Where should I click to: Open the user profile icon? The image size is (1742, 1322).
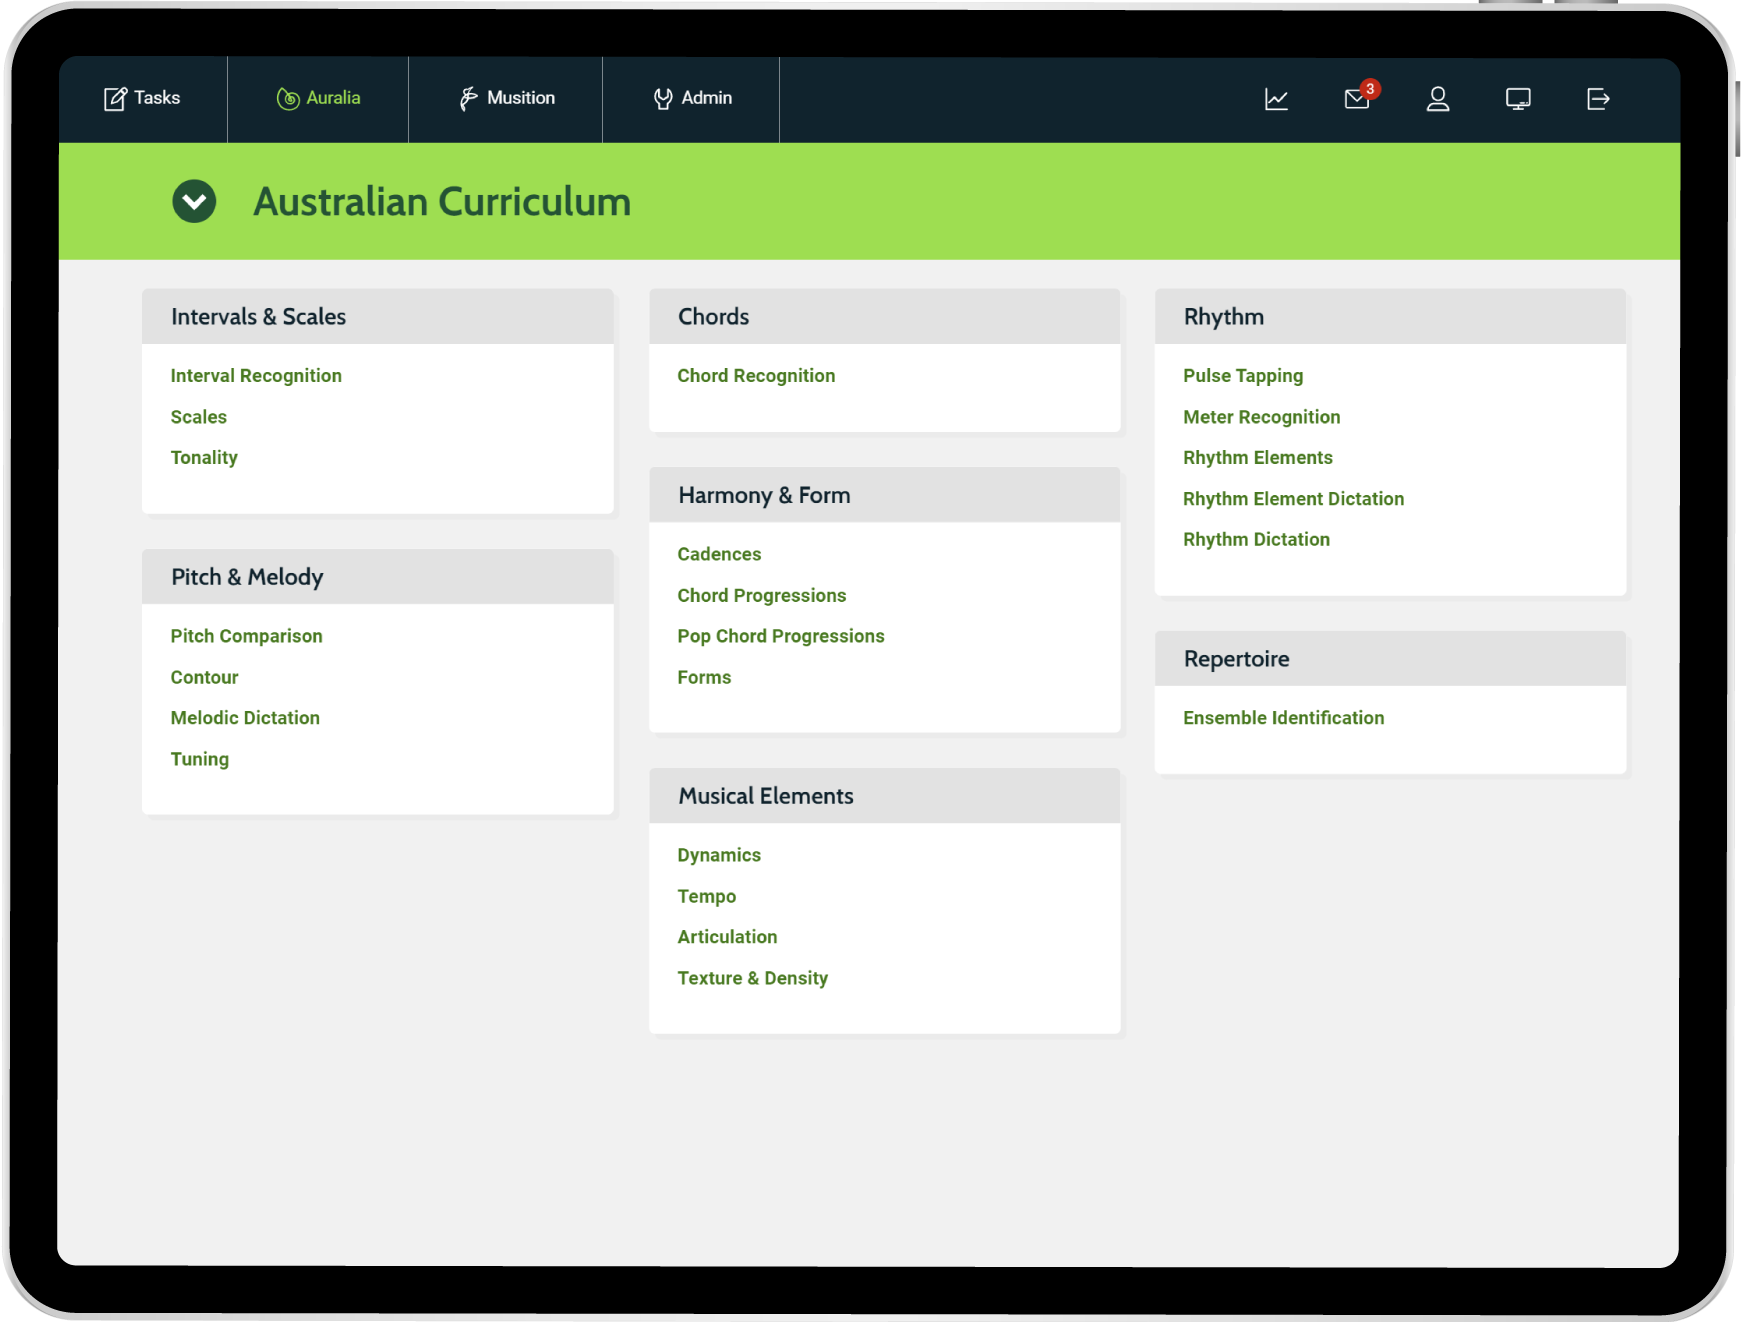point(1437,99)
